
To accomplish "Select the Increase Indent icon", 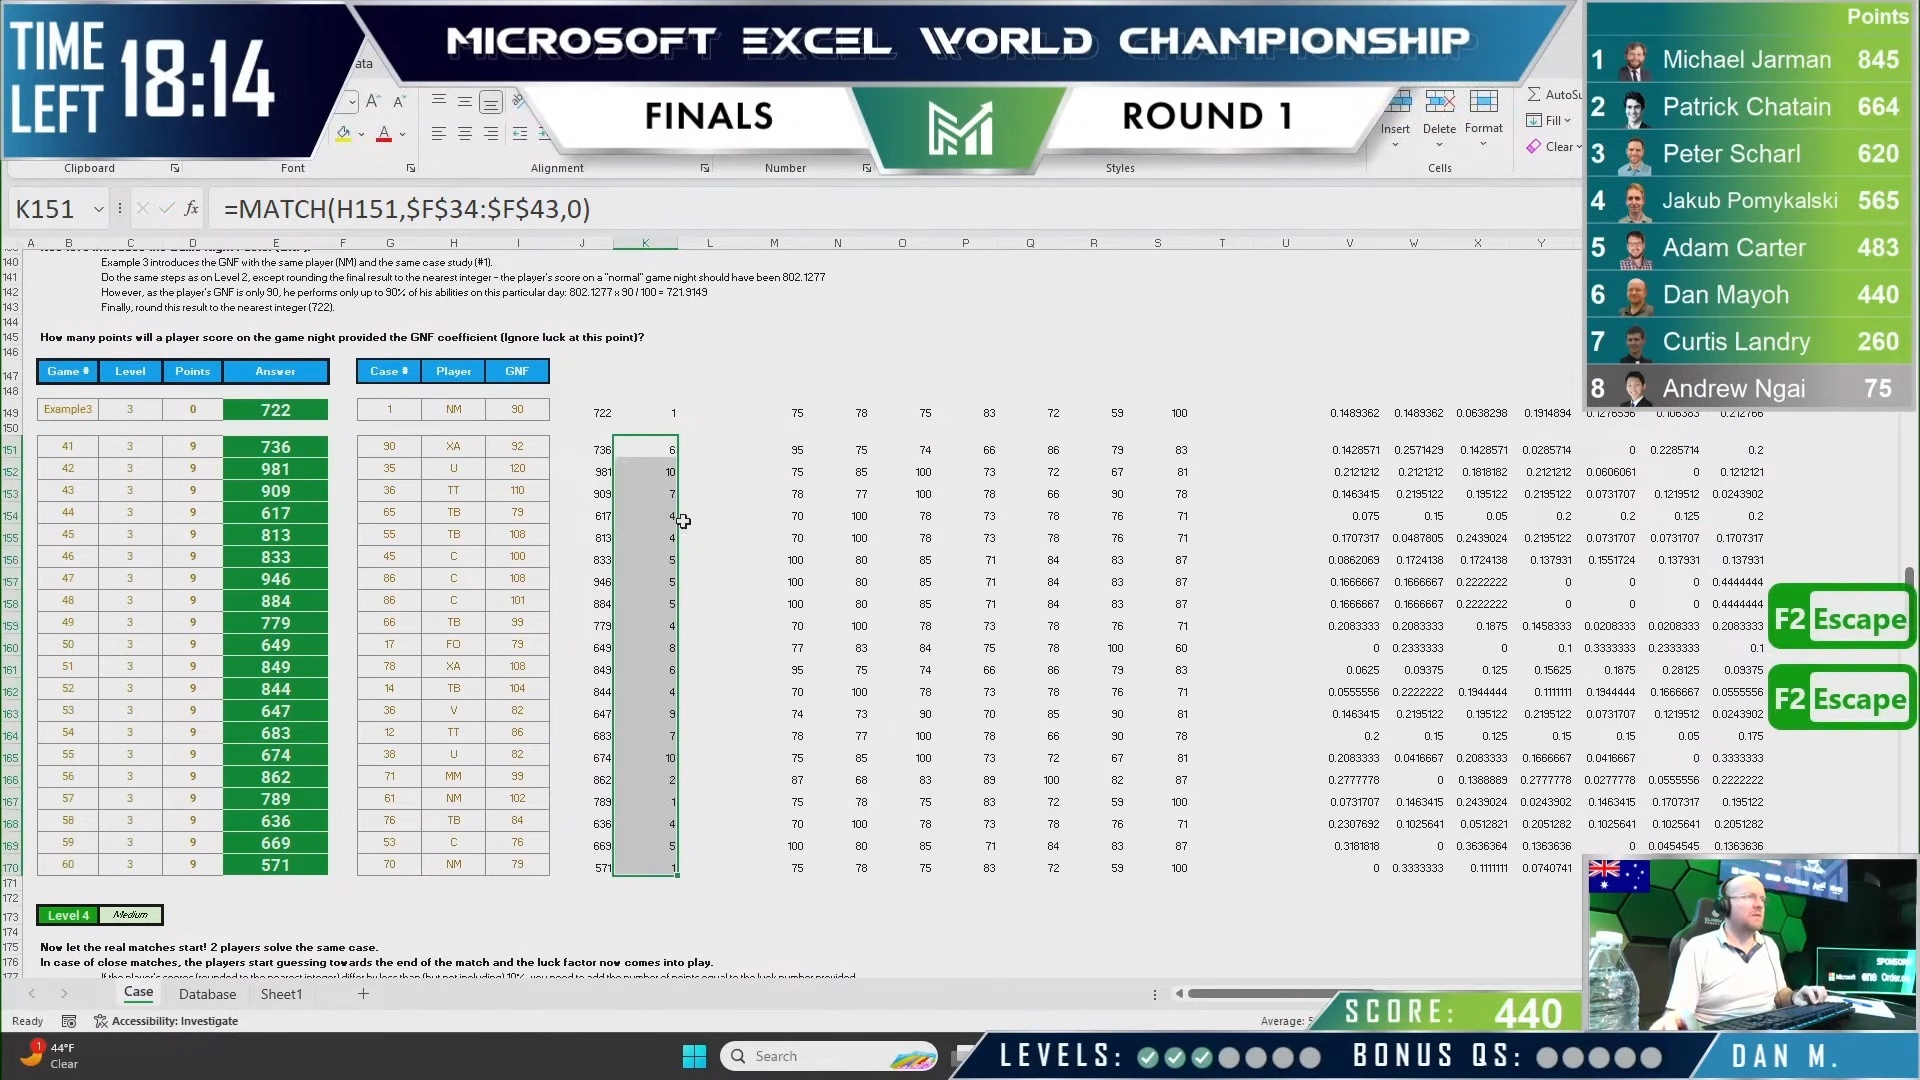I will tap(543, 133).
